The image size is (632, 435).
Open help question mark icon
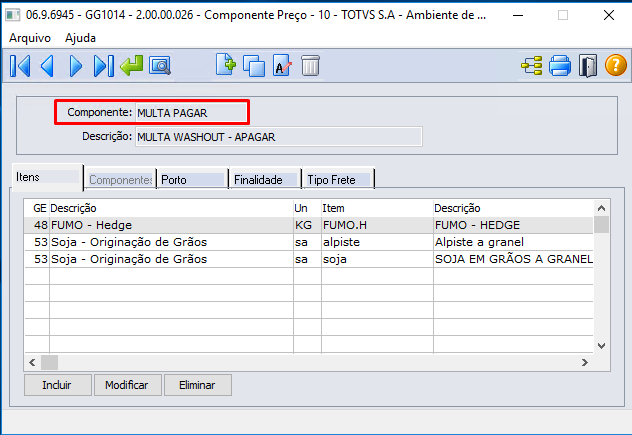(x=615, y=65)
